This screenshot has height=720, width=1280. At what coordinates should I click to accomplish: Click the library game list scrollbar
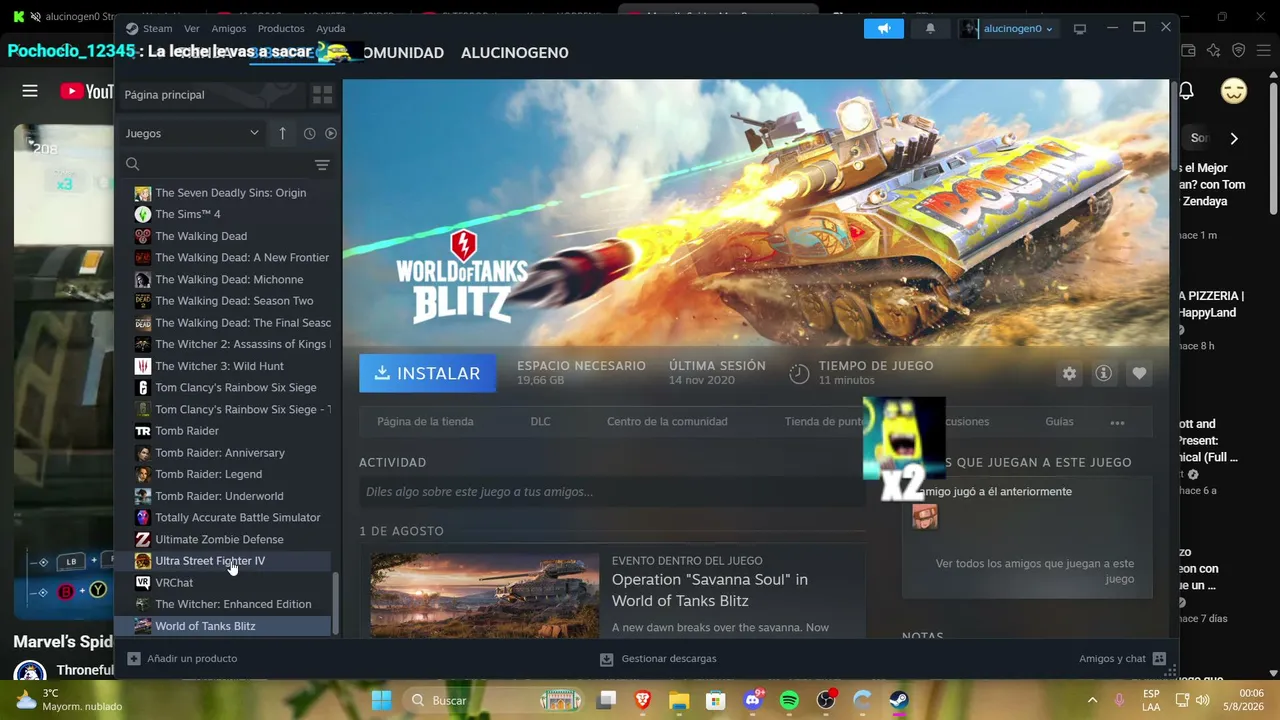pyautogui.click(x=336, y=604)
